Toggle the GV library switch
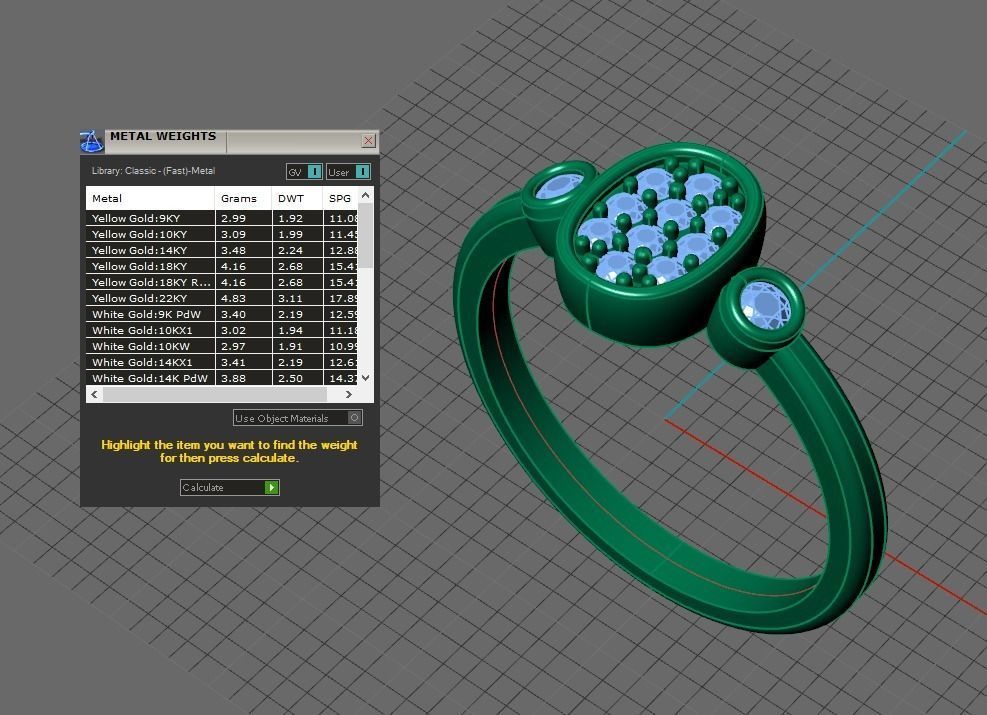Viewport: 987px width, 715px height. click(x=304, y=172)
